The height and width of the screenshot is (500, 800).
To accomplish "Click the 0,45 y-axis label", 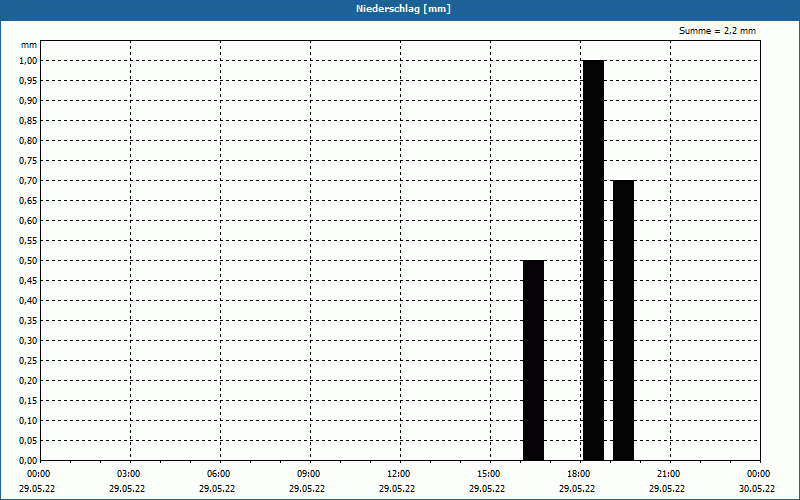I will (28, 281).
